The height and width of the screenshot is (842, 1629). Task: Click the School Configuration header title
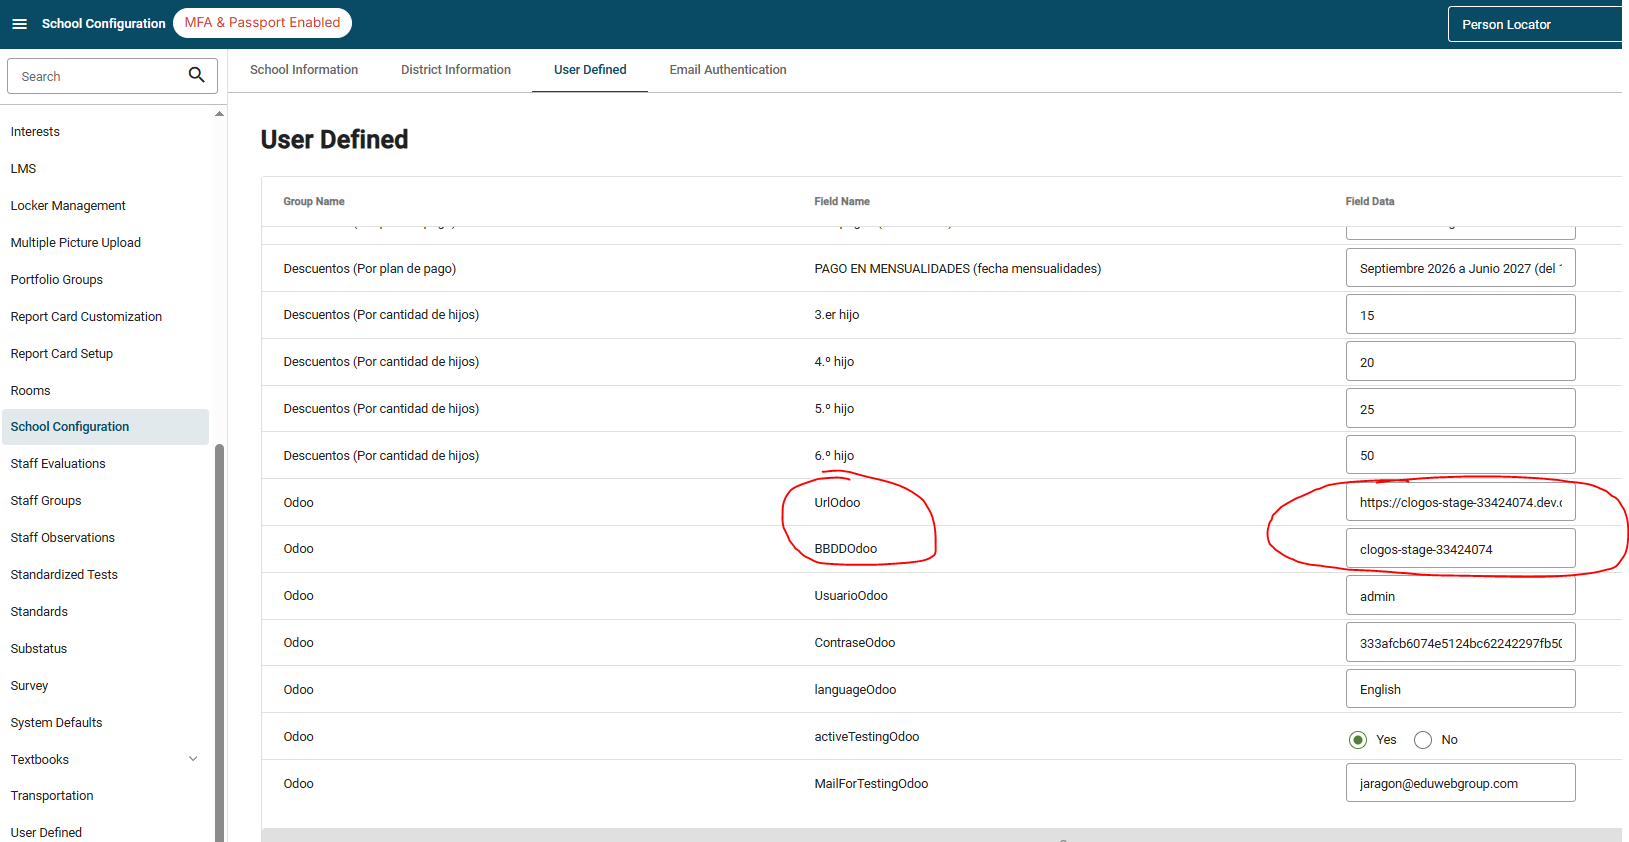pyautogui.click(x=104, y=24)
